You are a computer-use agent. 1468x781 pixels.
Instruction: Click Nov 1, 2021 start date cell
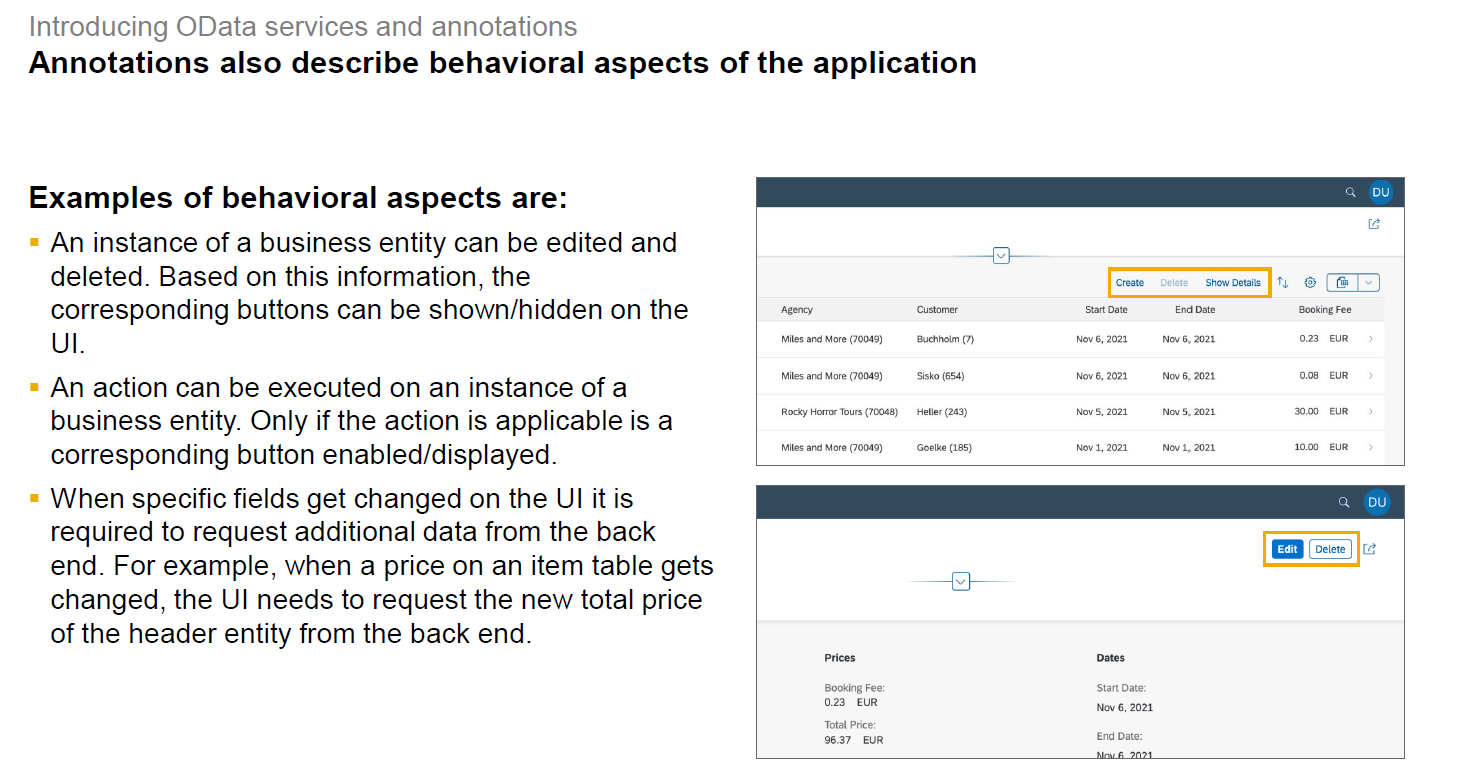[x=1102, y=447]
